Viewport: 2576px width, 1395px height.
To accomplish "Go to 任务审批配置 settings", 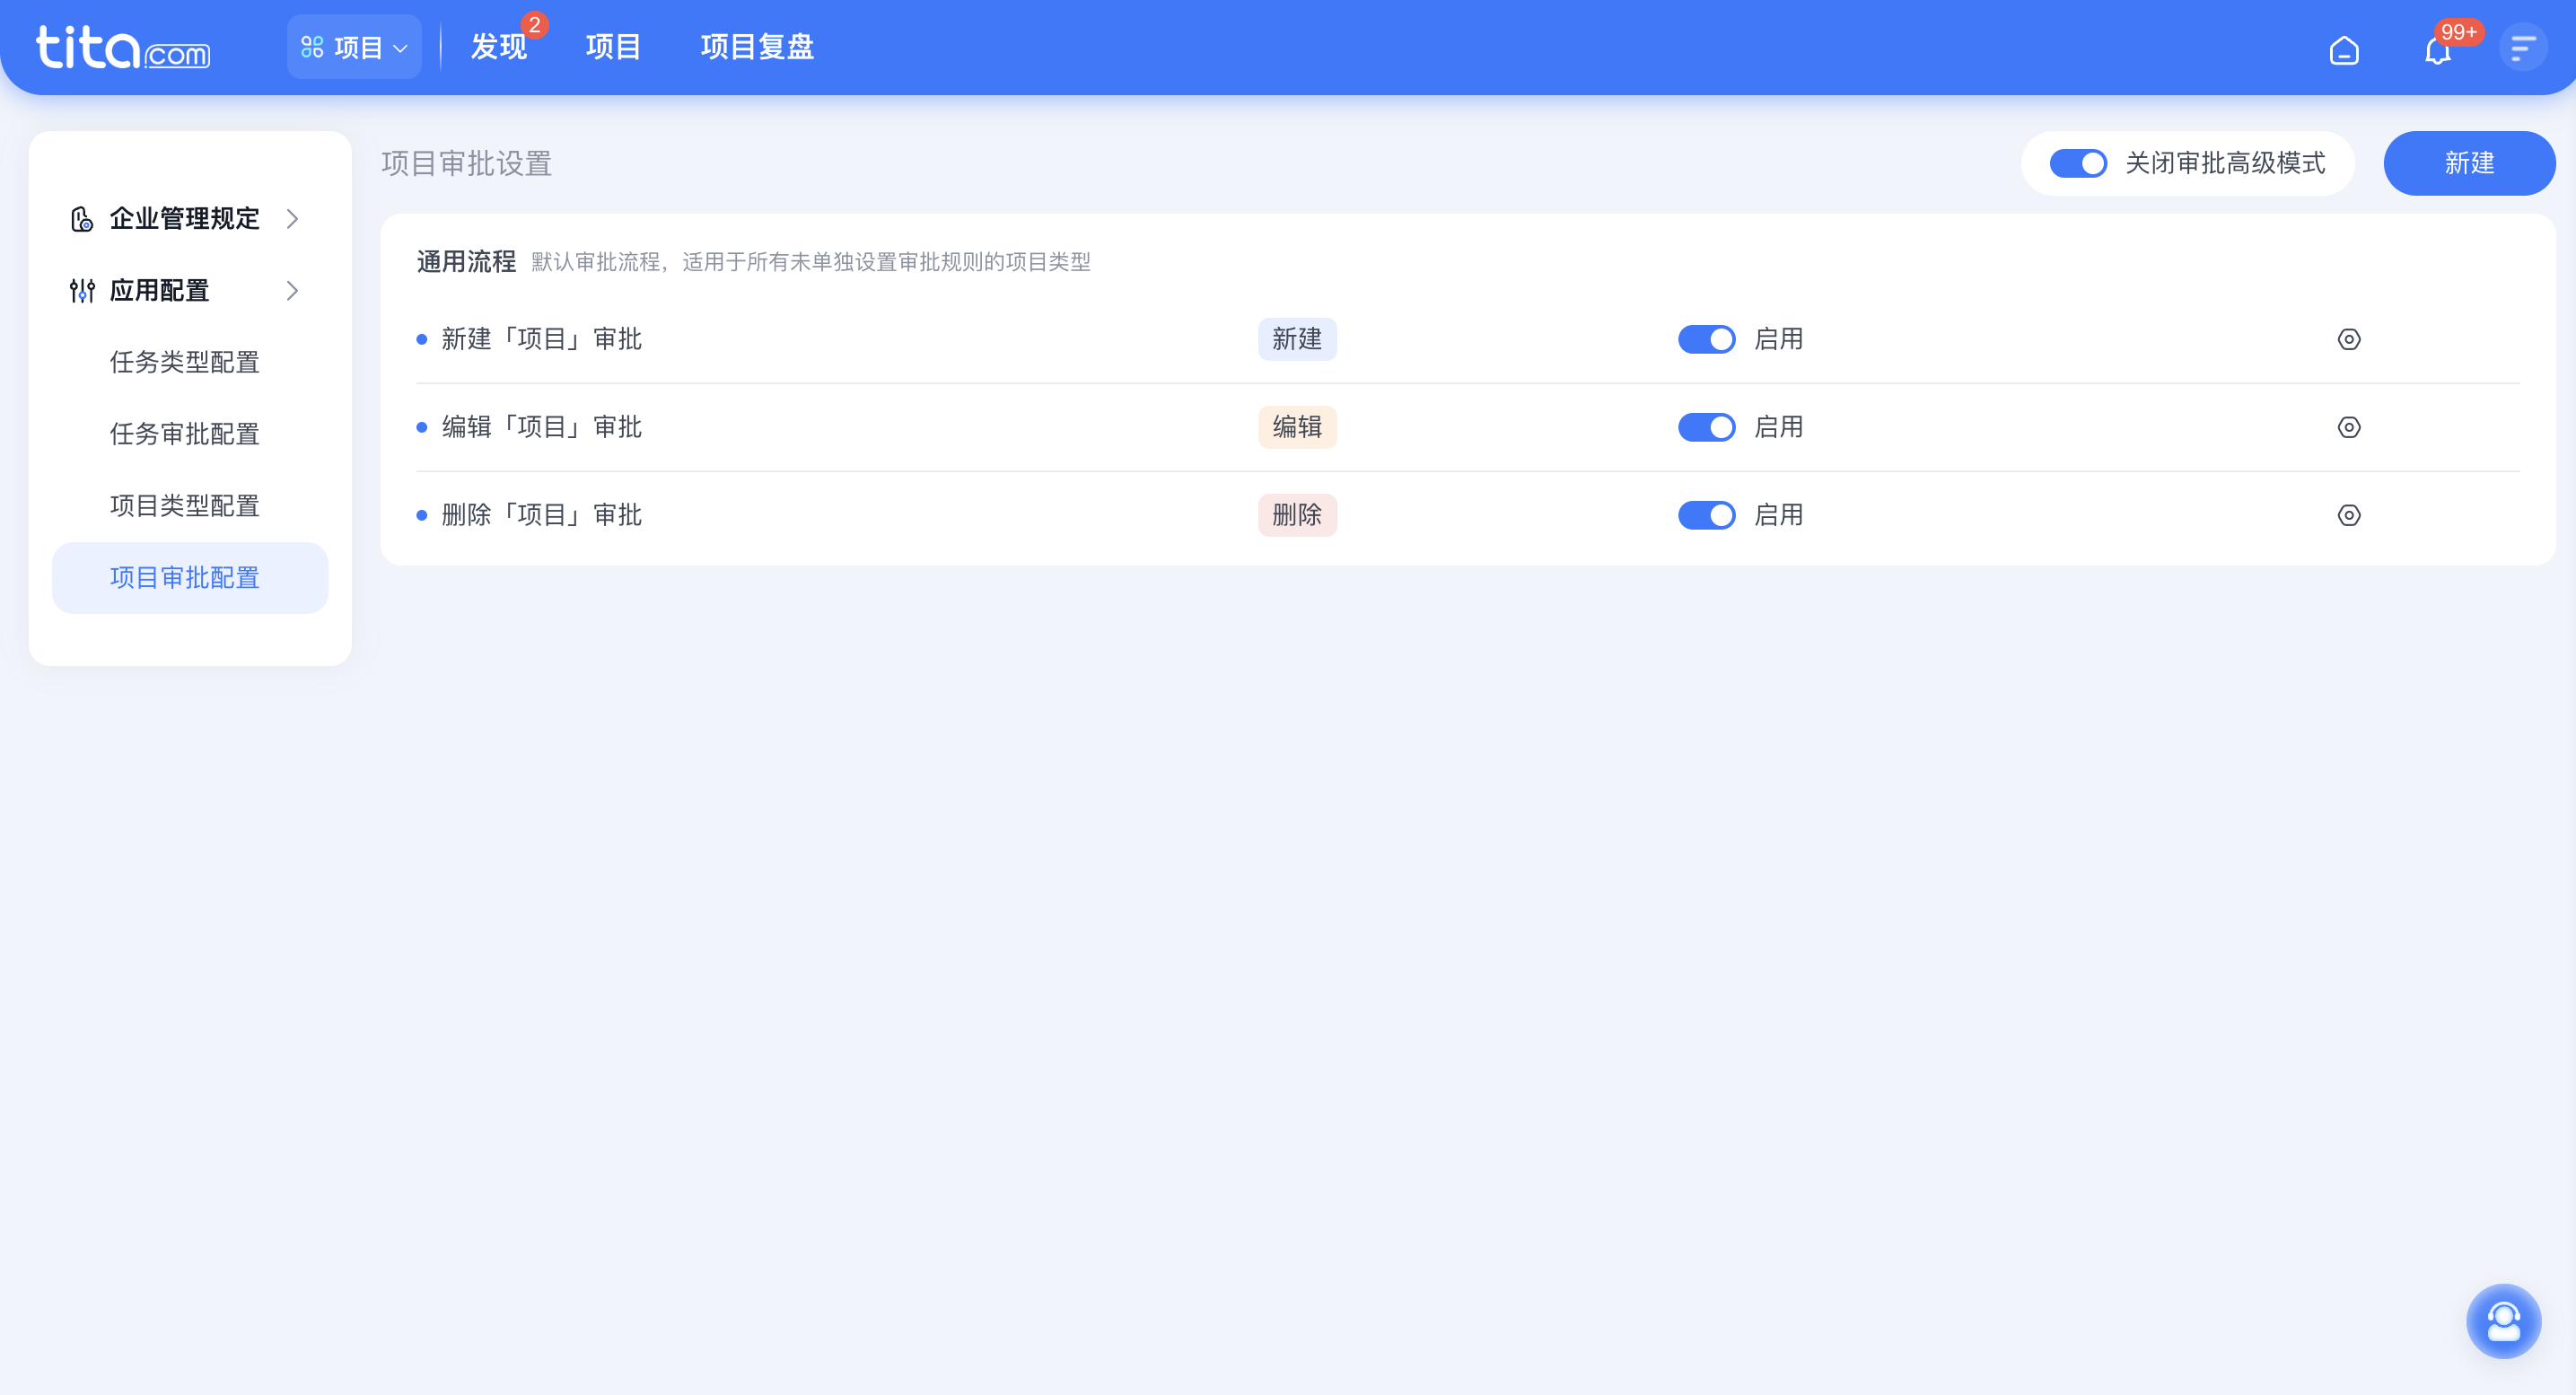I will (184, 434).
